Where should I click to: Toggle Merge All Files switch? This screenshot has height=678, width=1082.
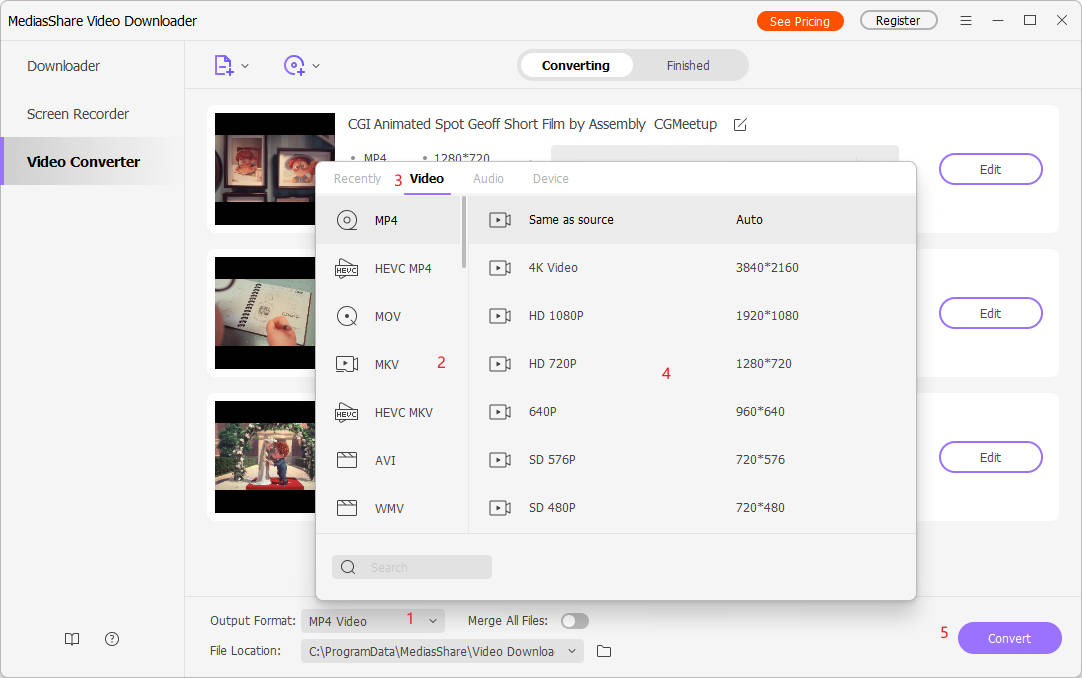pos(574,621)
